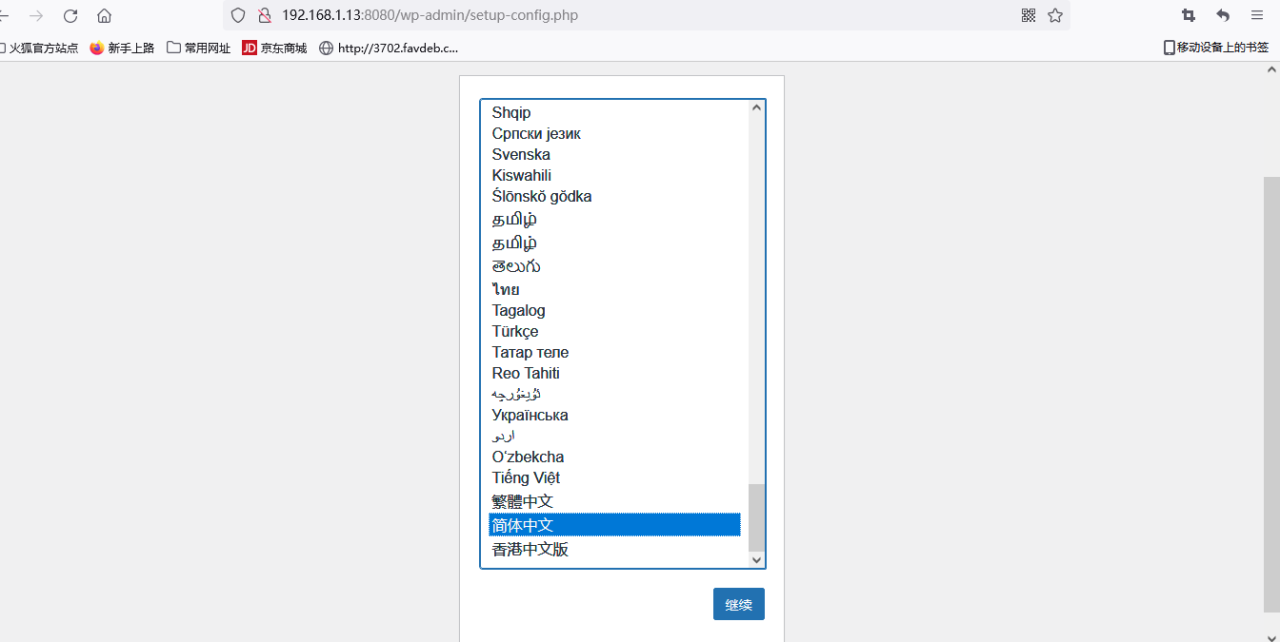Open the Firefox hamburger menu
The image size is (1280, 642).
pos(1256,15)
